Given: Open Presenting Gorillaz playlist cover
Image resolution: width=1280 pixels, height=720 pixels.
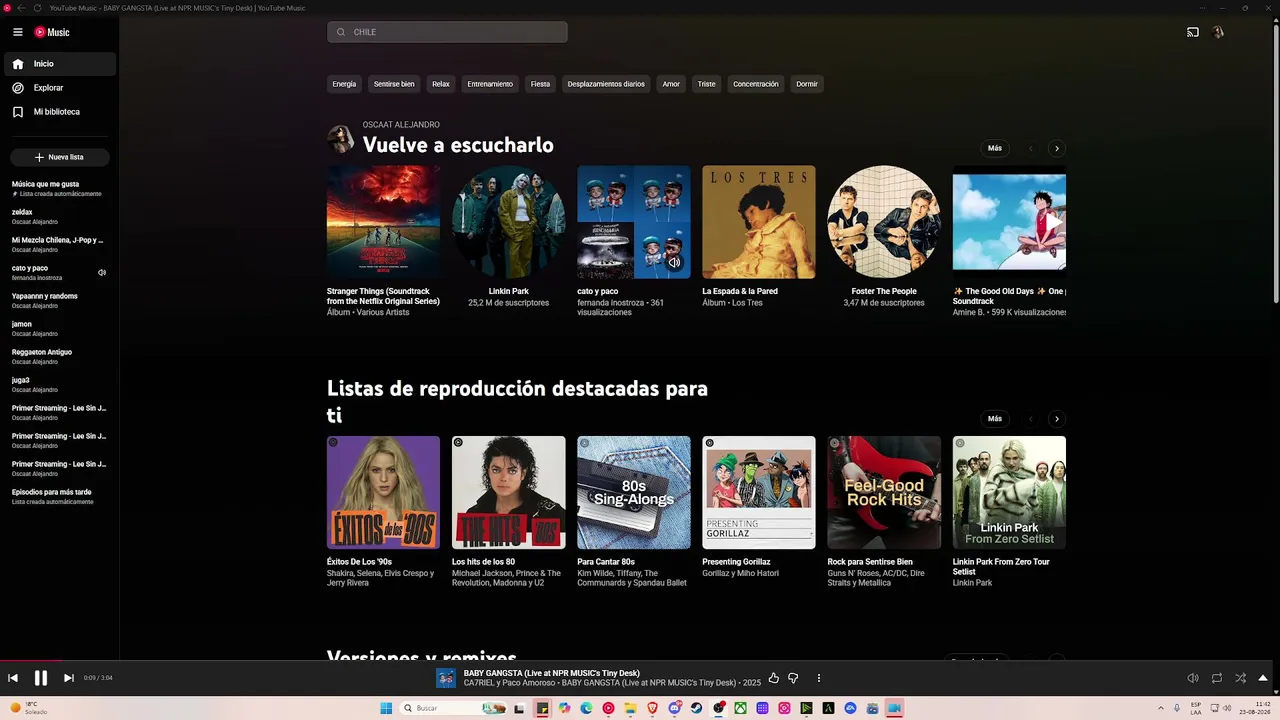Looking at the screenshot, I should pos(759,492).
